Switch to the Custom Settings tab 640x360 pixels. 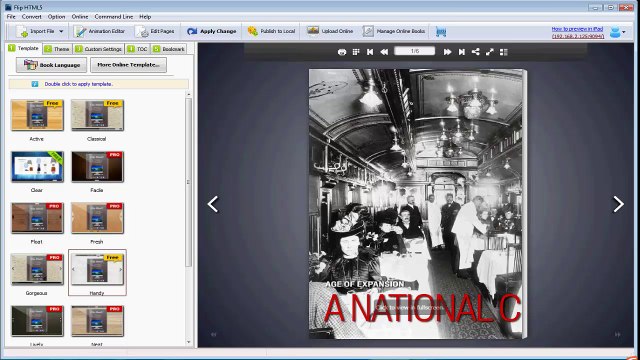(98, 49)
